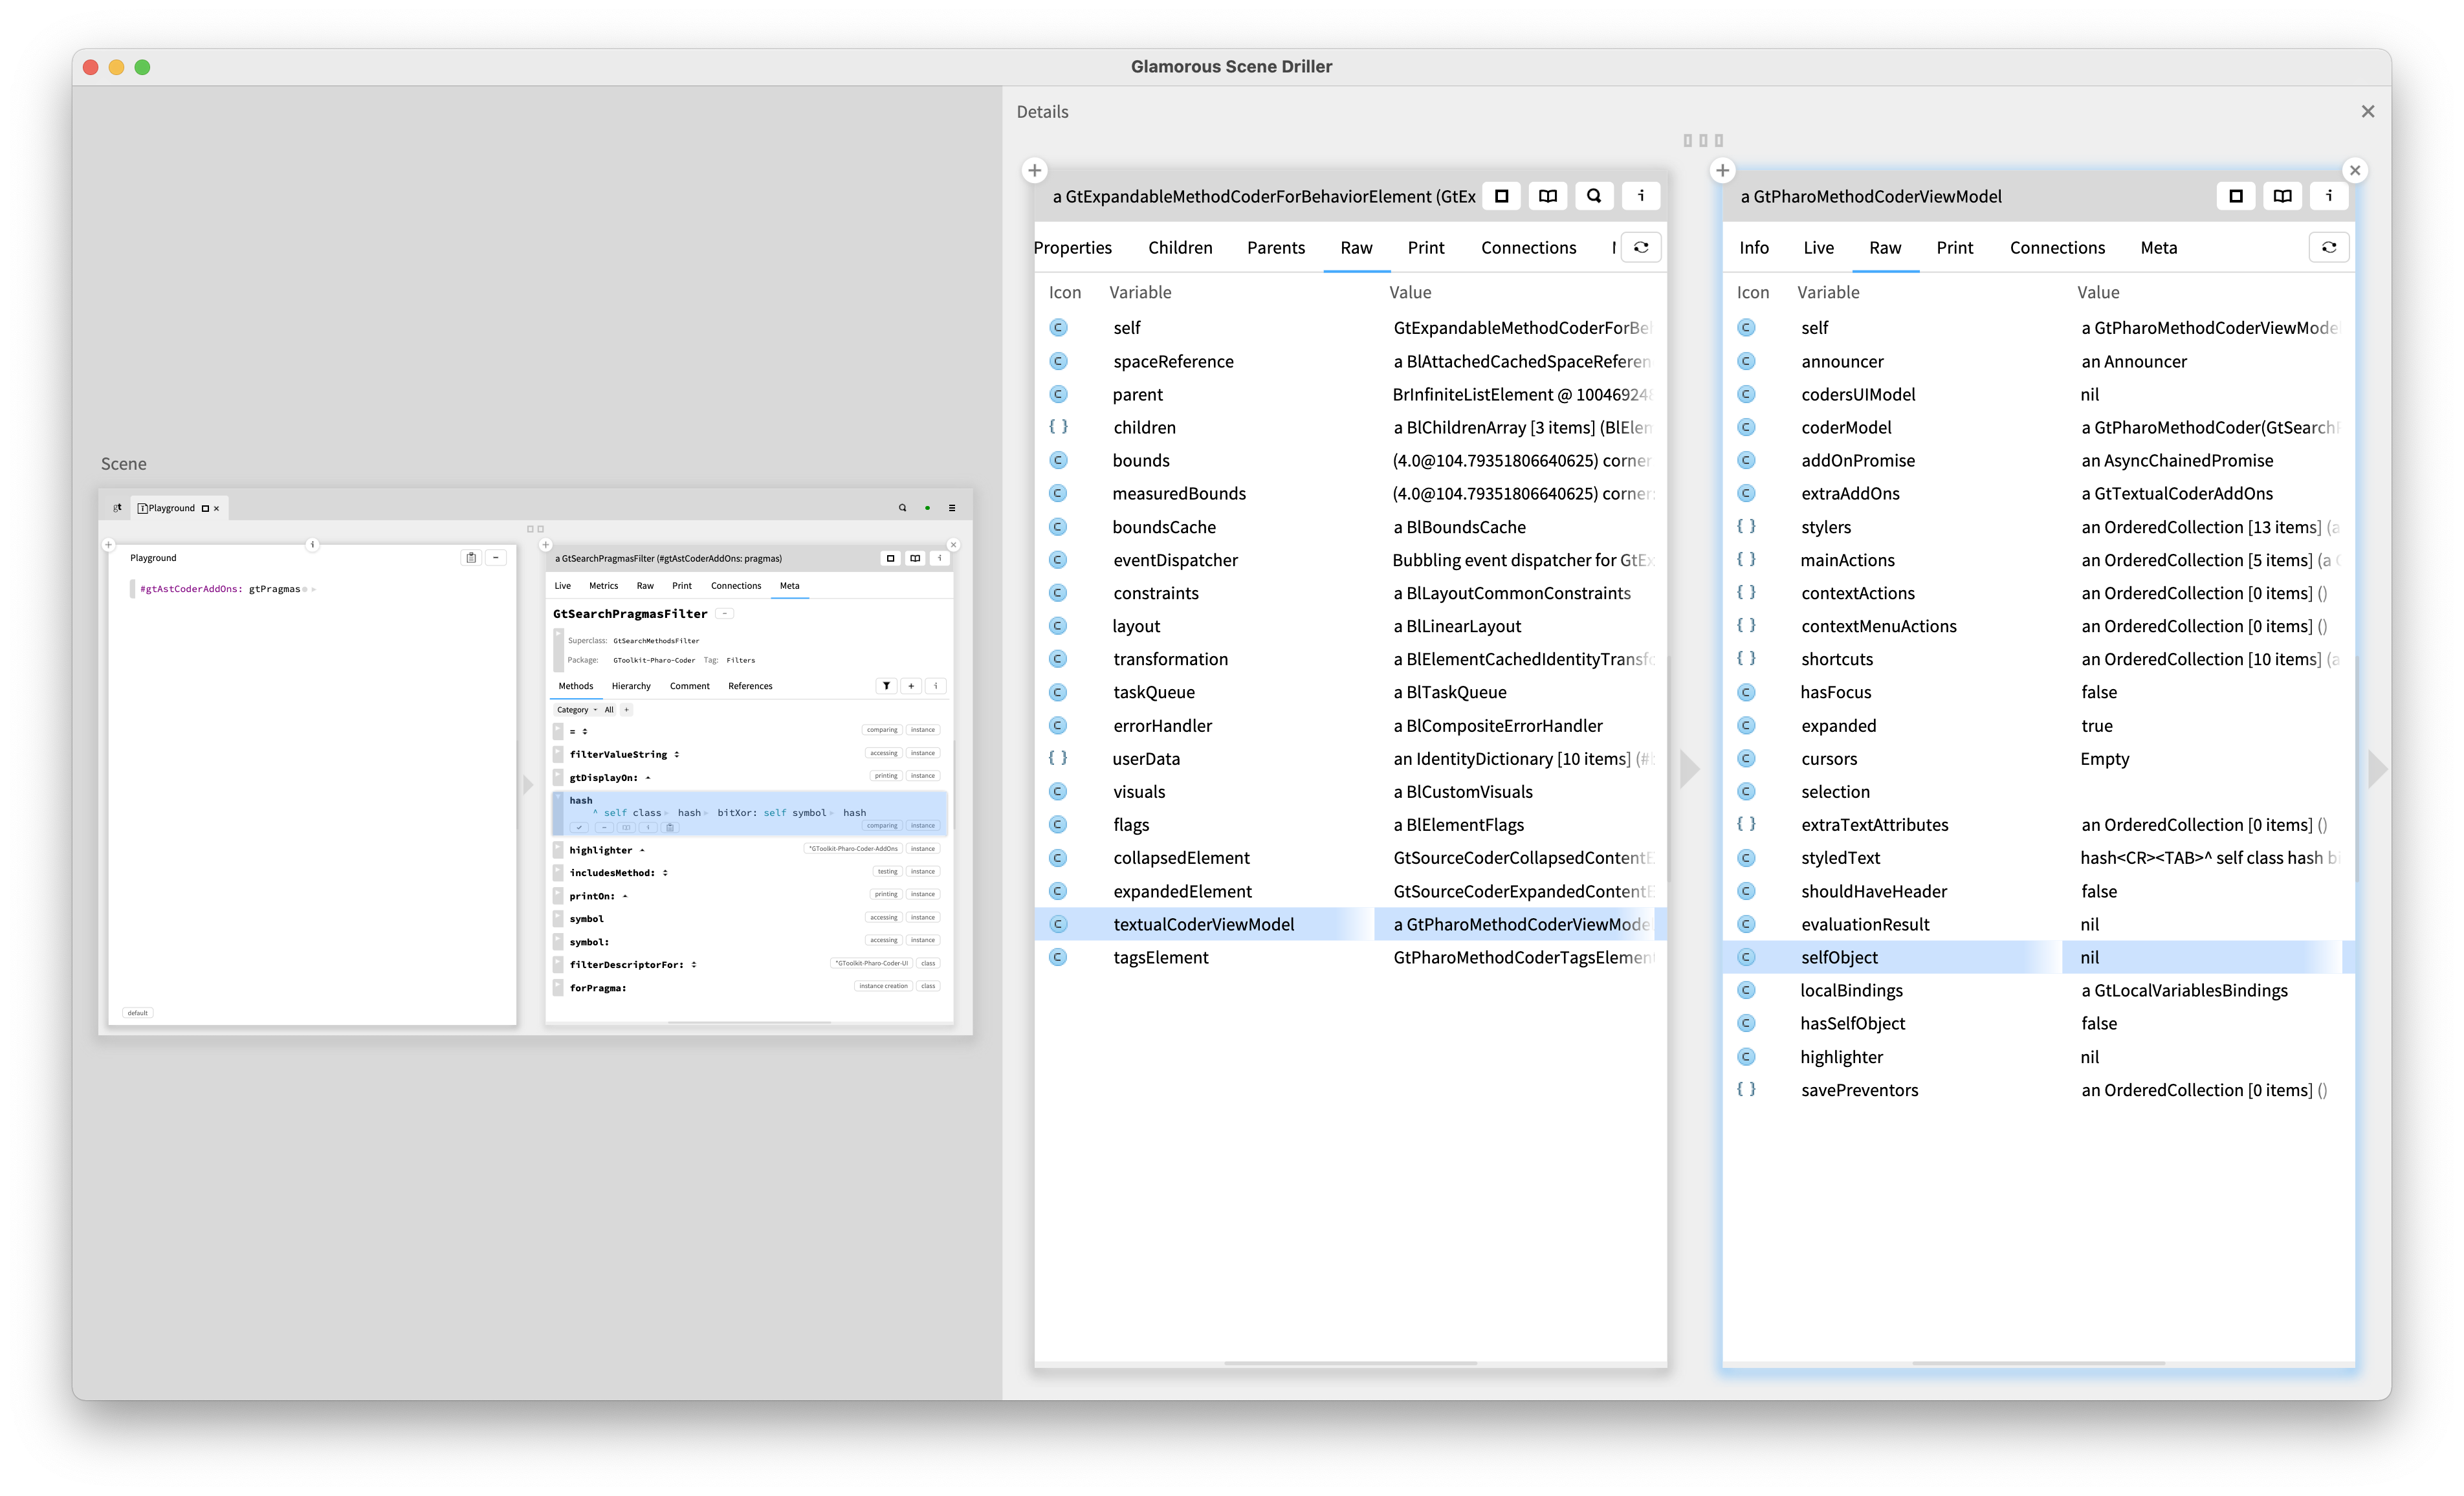
Task: Switch to the Hierarchy tab
Action: [631, 686]
